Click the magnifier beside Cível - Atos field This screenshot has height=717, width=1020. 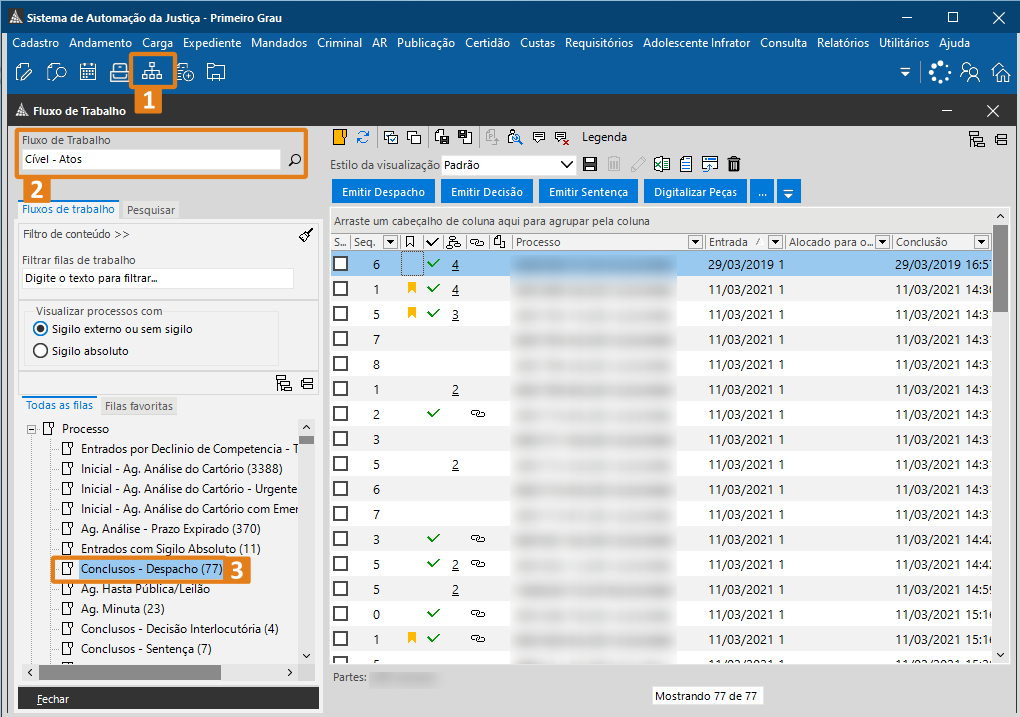295,159
